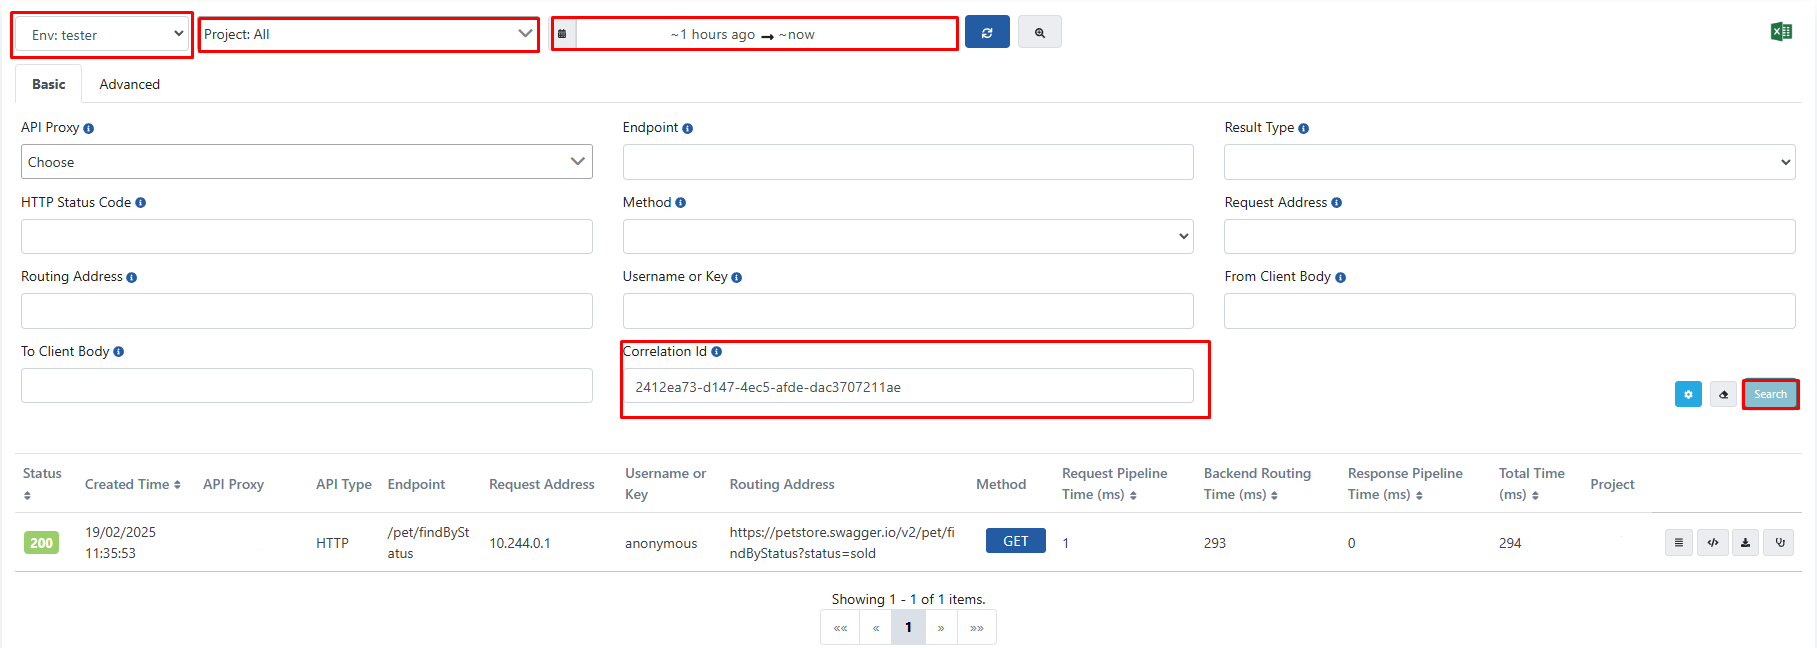Viewport: 1817px width, 648px height.
Task: Click the calendar icon in time range
Action: 562,34
